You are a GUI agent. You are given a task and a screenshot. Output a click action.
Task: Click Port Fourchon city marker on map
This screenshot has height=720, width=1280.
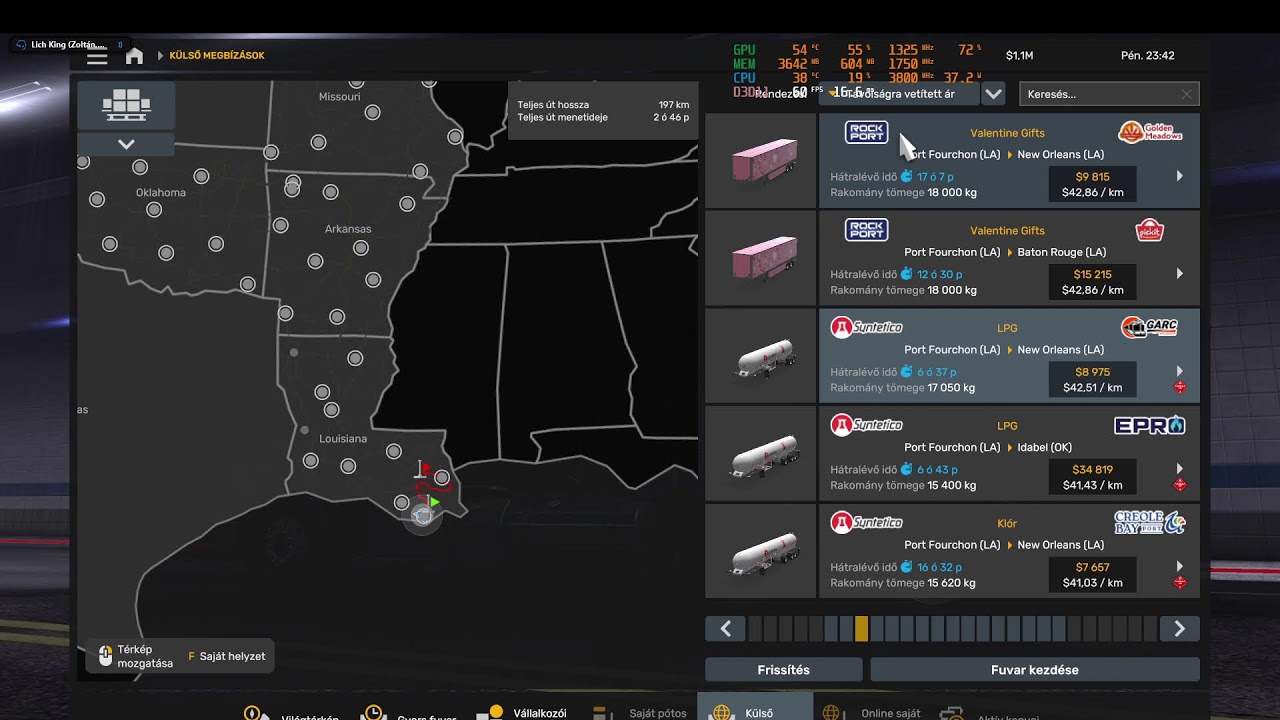[423, 515]
